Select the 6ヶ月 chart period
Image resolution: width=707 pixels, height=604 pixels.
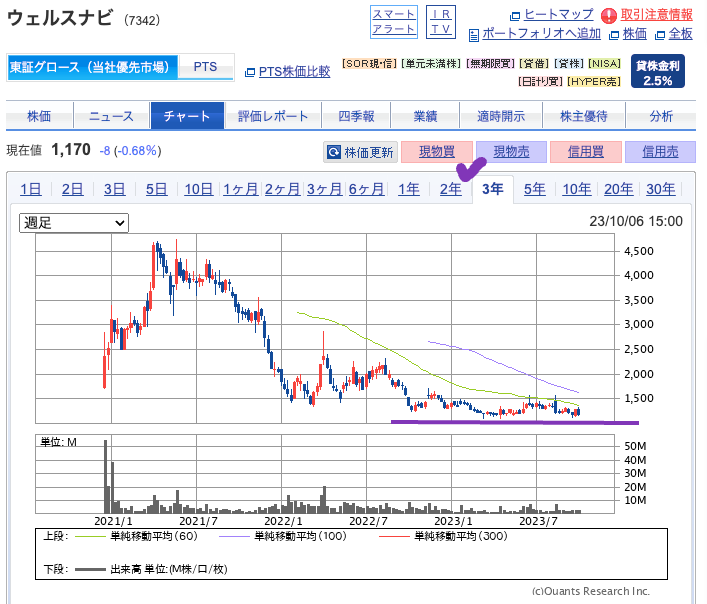[x=367, y=189]
